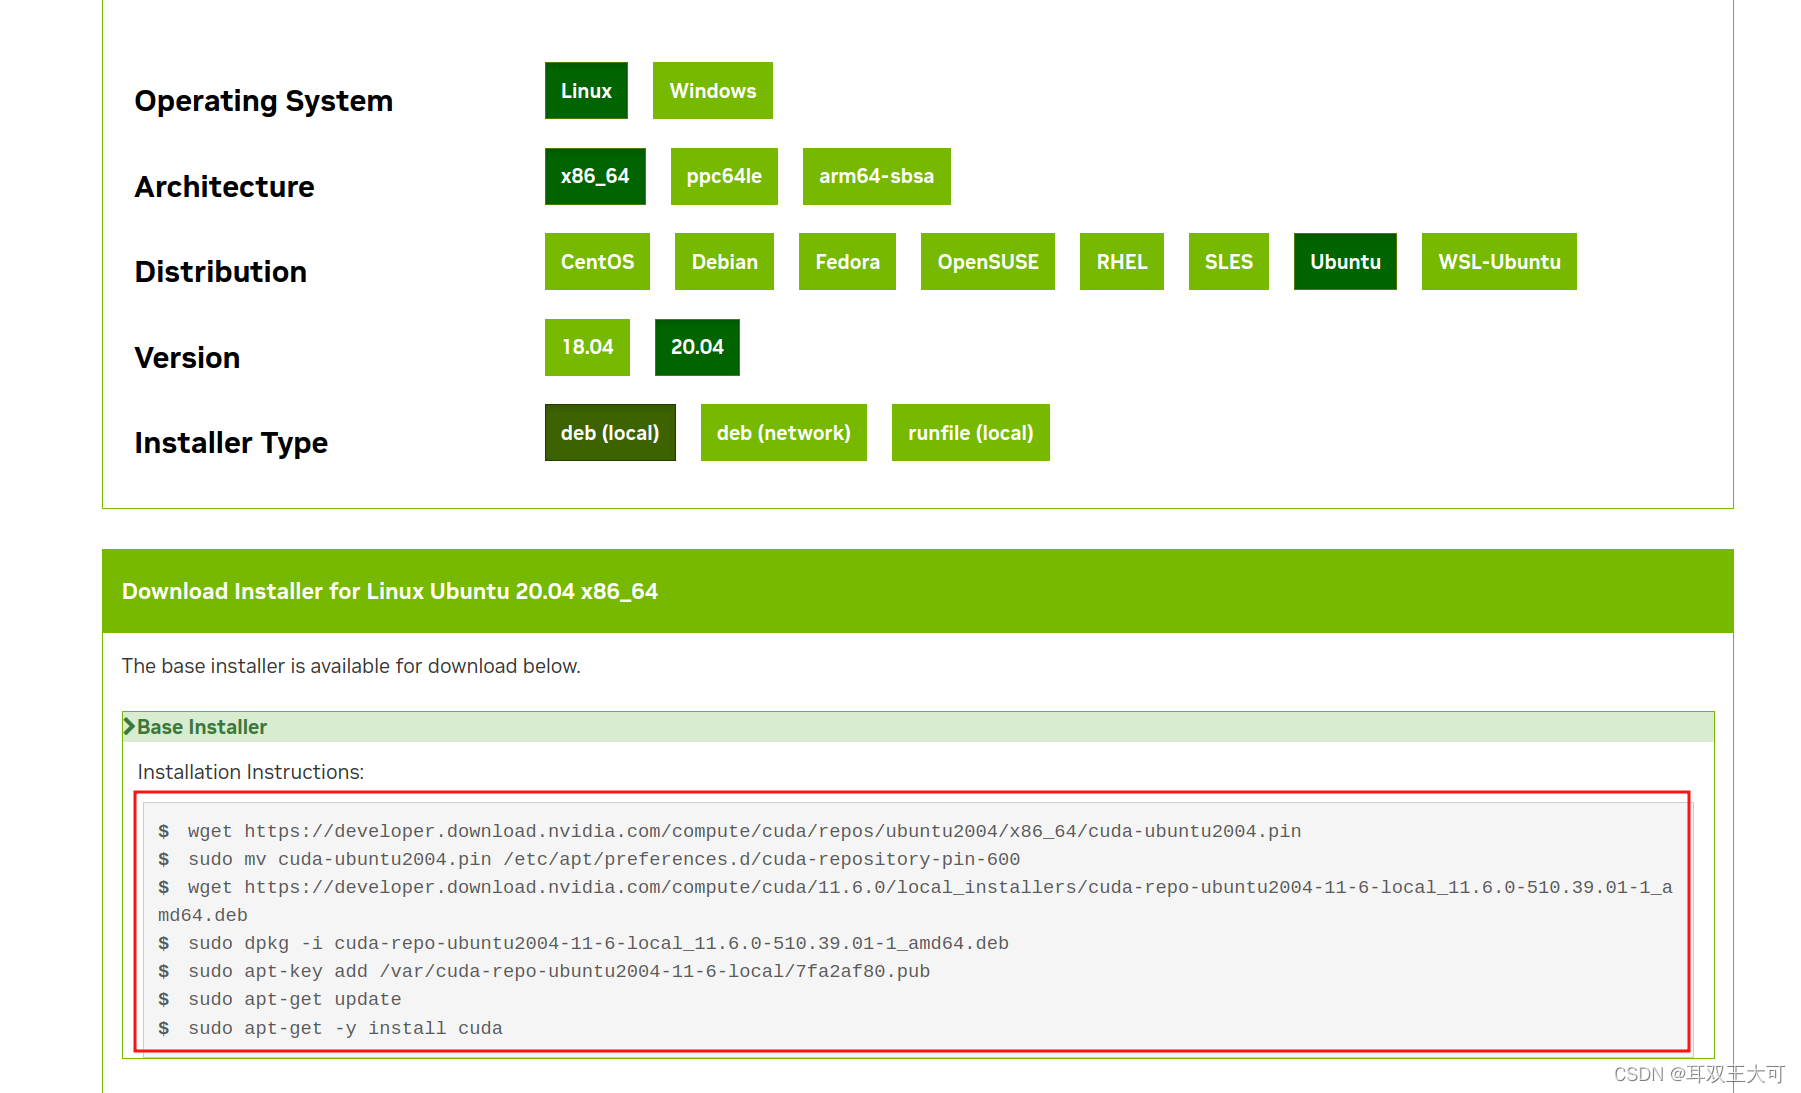Click the 'Architecture' label

pyautogui.click(x=224, y=187)
